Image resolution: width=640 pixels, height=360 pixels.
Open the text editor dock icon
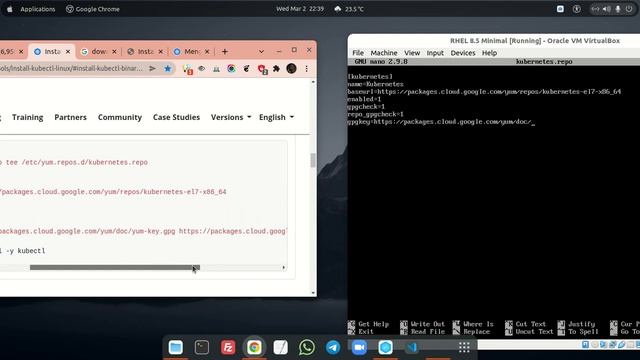click(x=280, y=347)
